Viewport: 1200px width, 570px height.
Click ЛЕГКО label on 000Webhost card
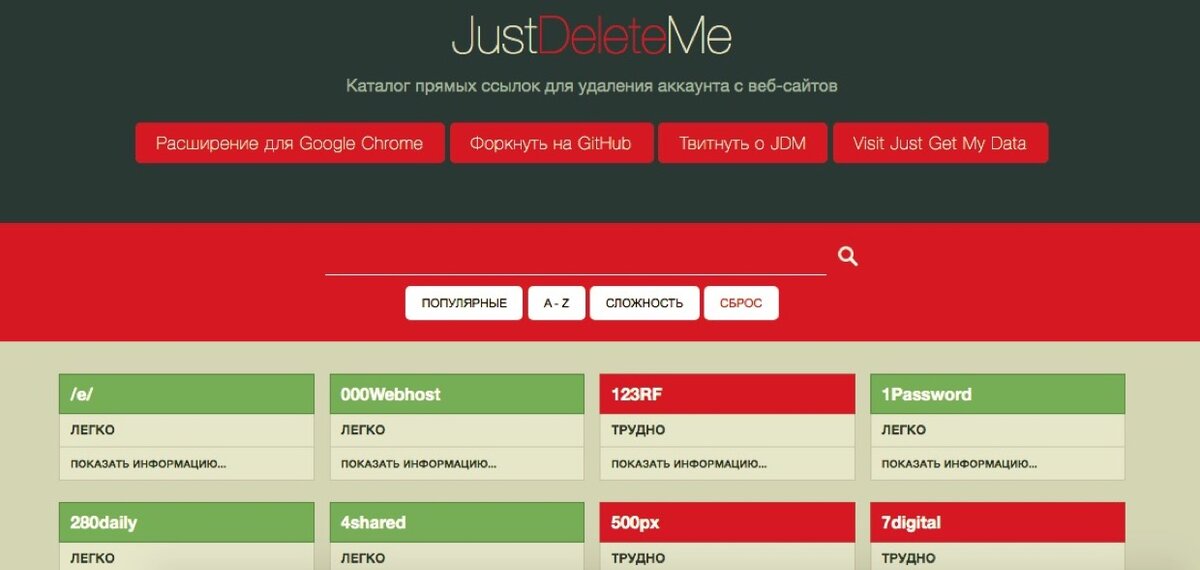tap(363, 430)
